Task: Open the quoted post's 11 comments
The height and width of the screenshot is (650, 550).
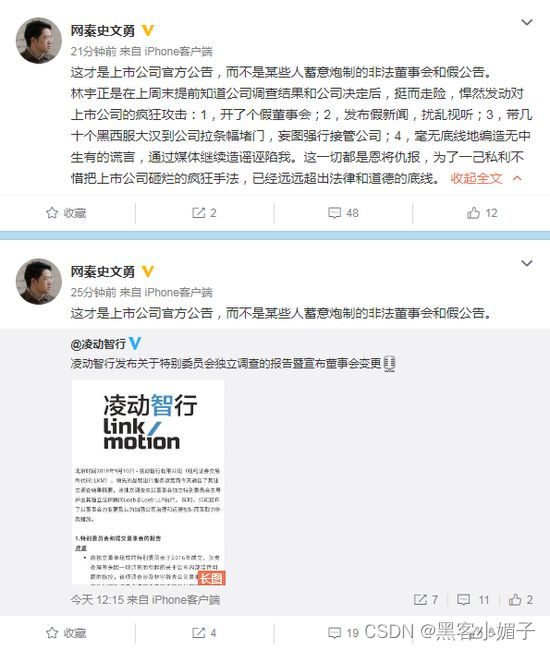Action: coord(473,599)
